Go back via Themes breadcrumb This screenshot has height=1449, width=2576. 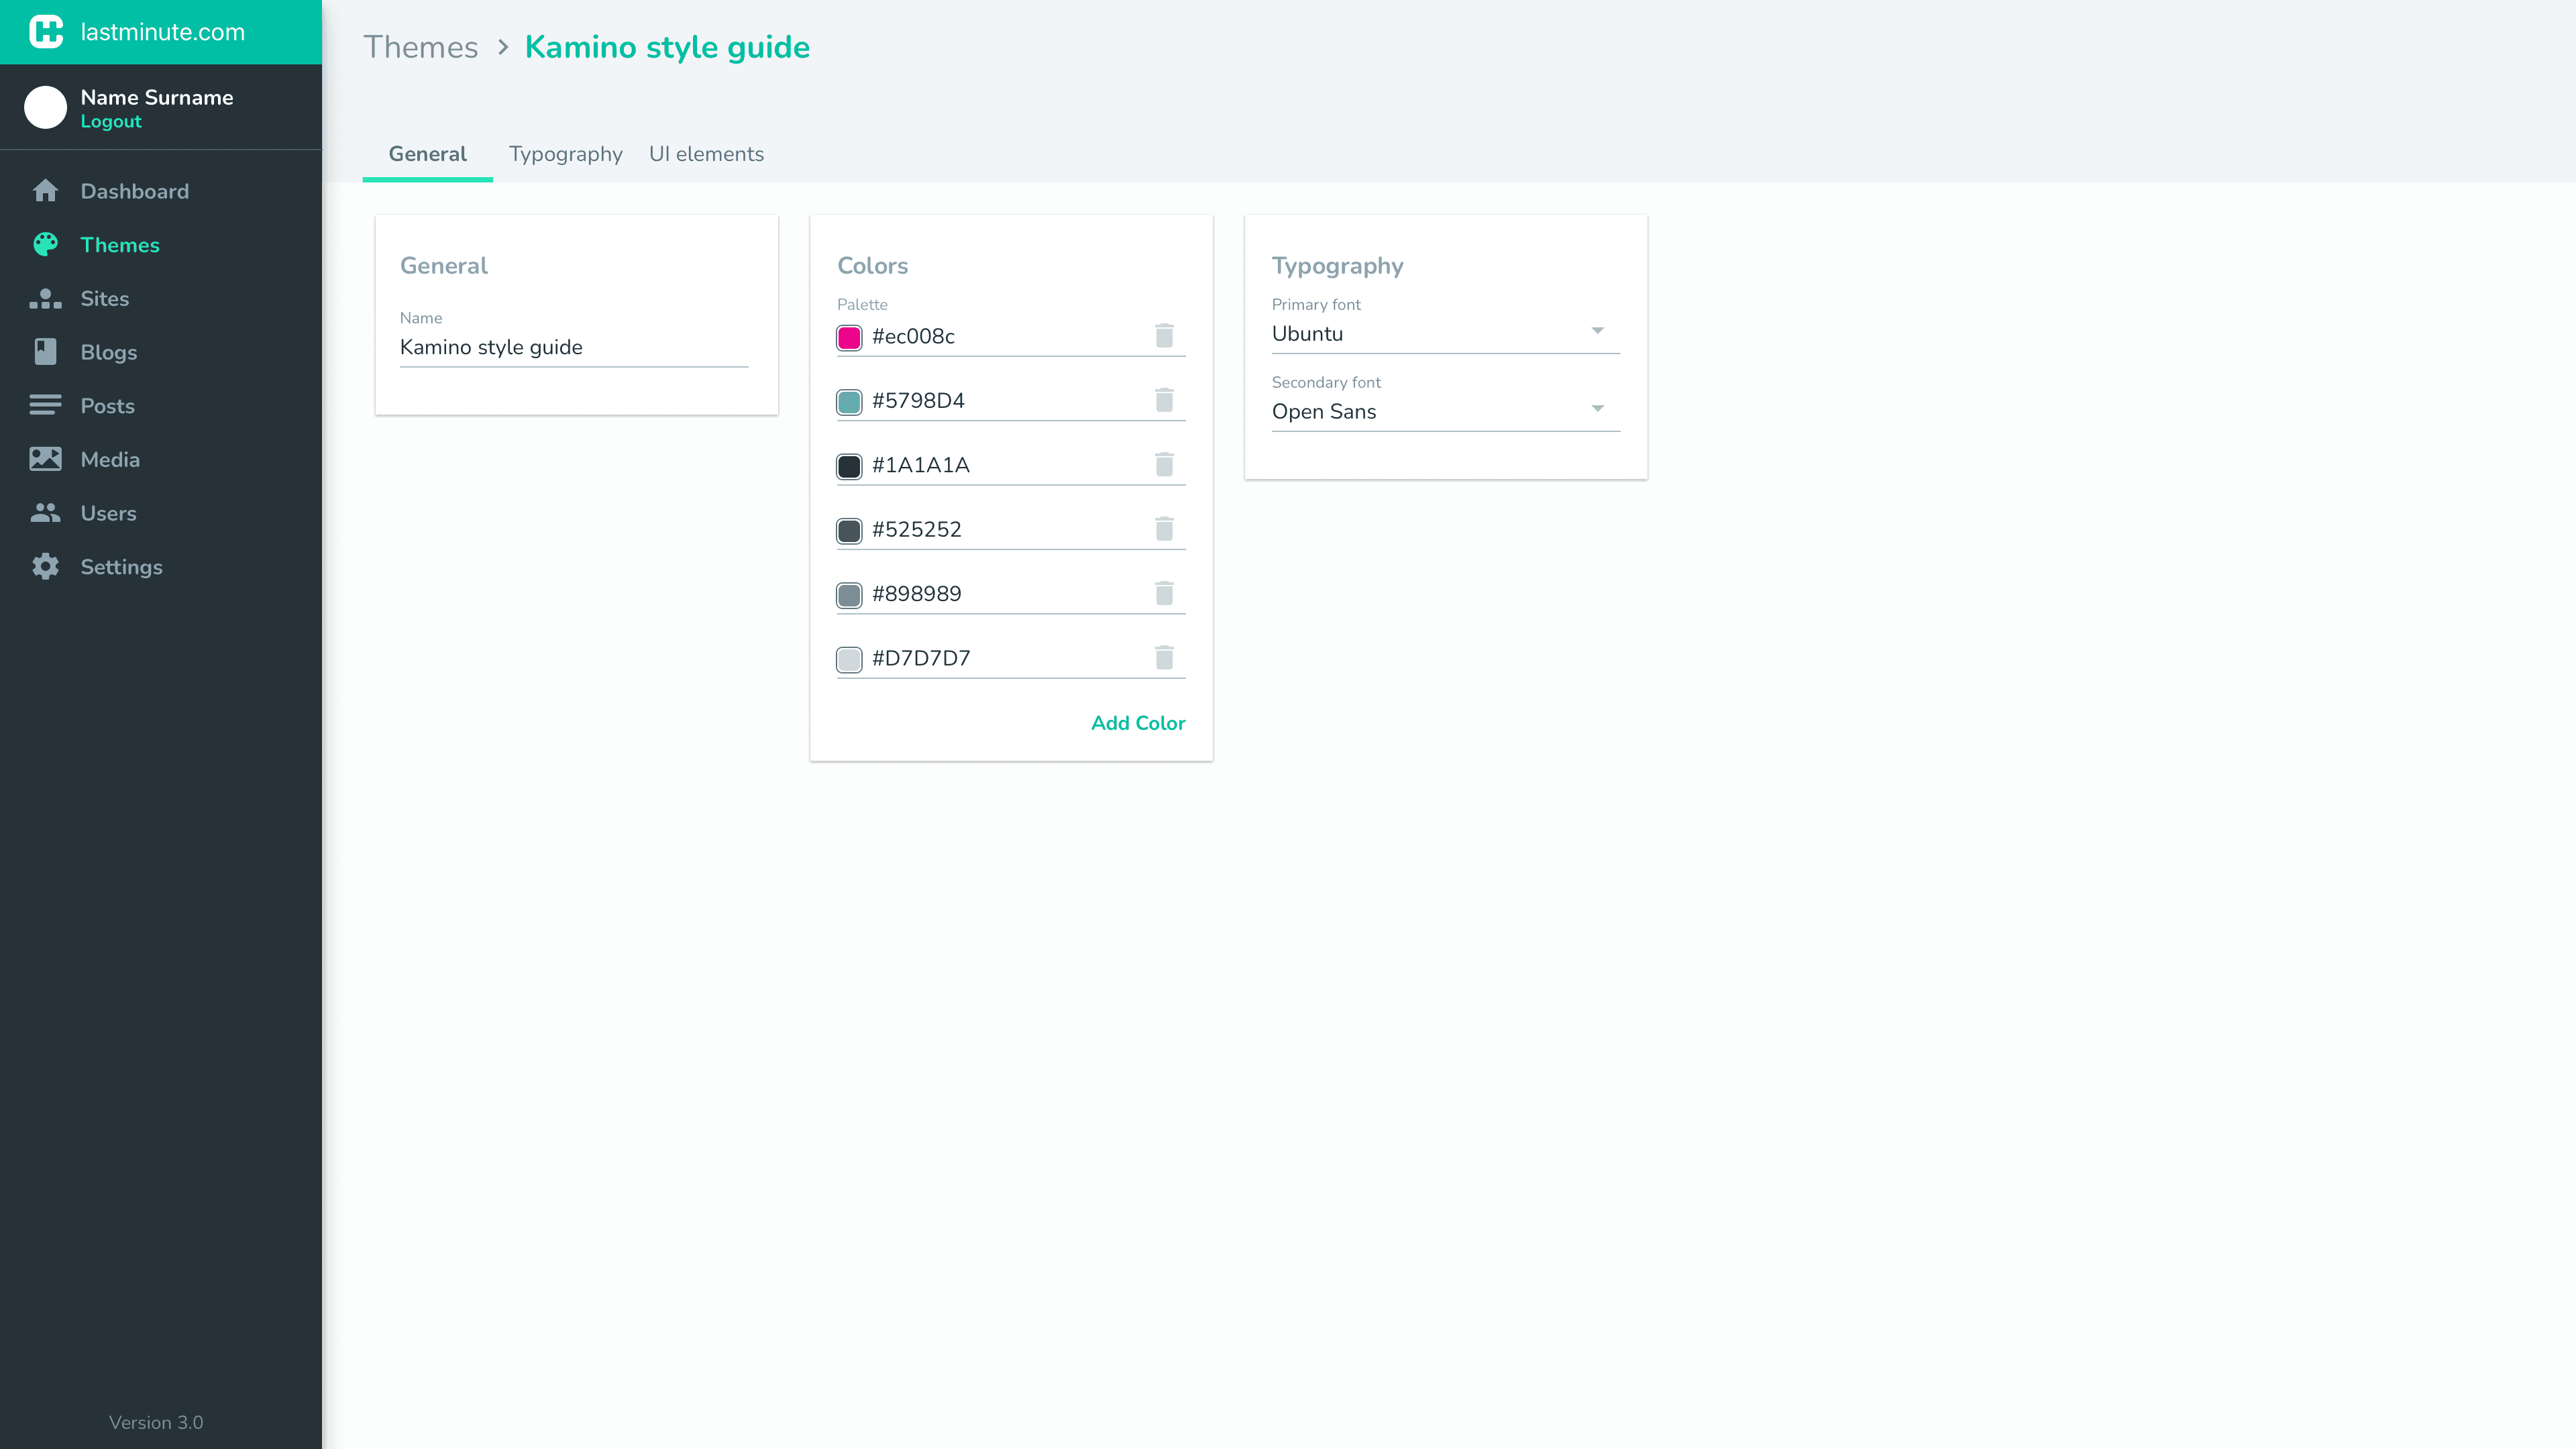pyautogui.click(x=420, y=47)
